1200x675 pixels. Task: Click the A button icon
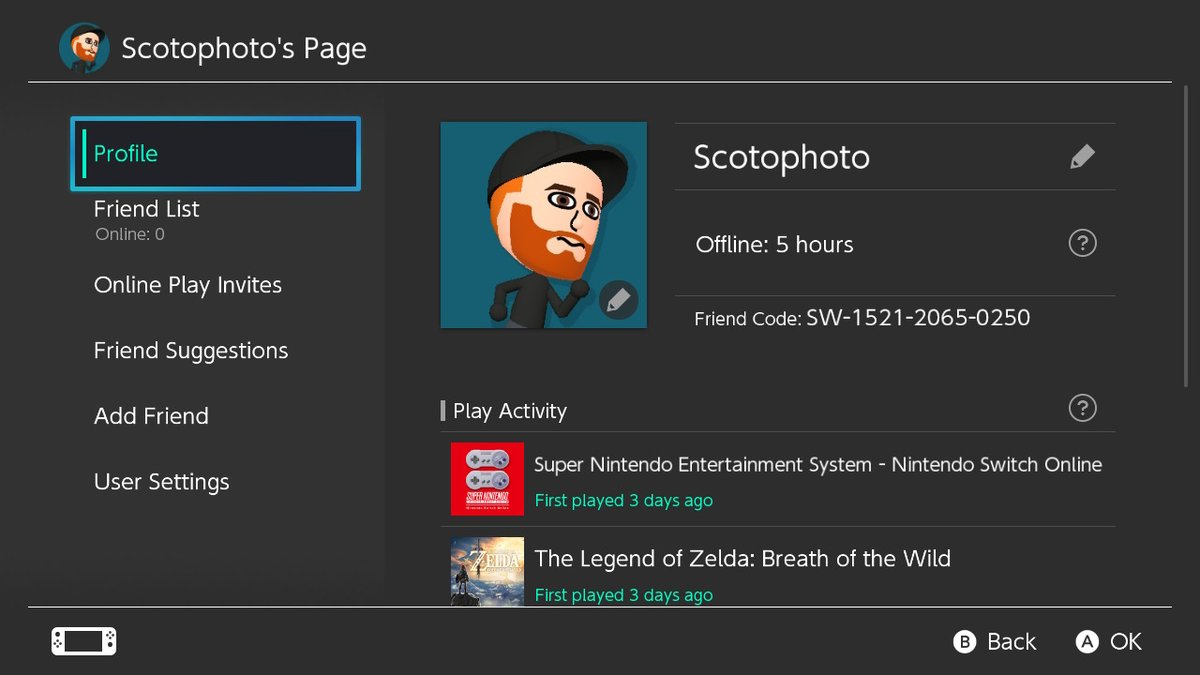coord(1087,642)
